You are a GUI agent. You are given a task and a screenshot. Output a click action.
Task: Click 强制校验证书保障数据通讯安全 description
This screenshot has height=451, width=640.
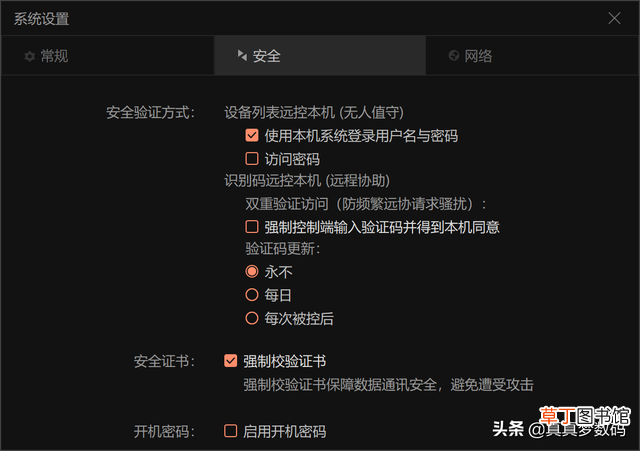pyautogui.click(x=389, y=385)
